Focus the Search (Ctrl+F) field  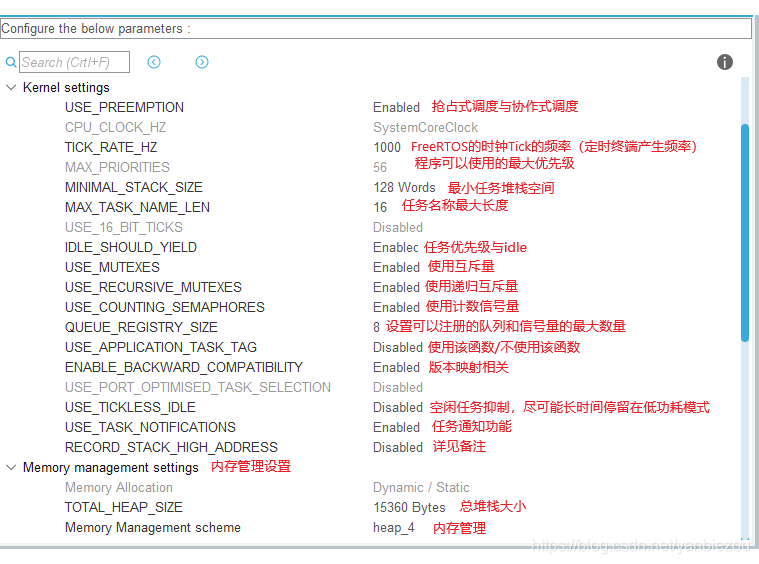click(75, 62)
